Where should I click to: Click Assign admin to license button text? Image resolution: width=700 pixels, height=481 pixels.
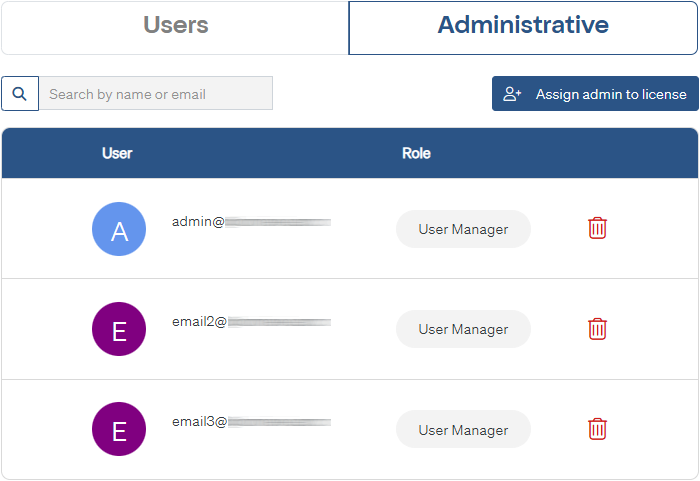click(610, 94)
